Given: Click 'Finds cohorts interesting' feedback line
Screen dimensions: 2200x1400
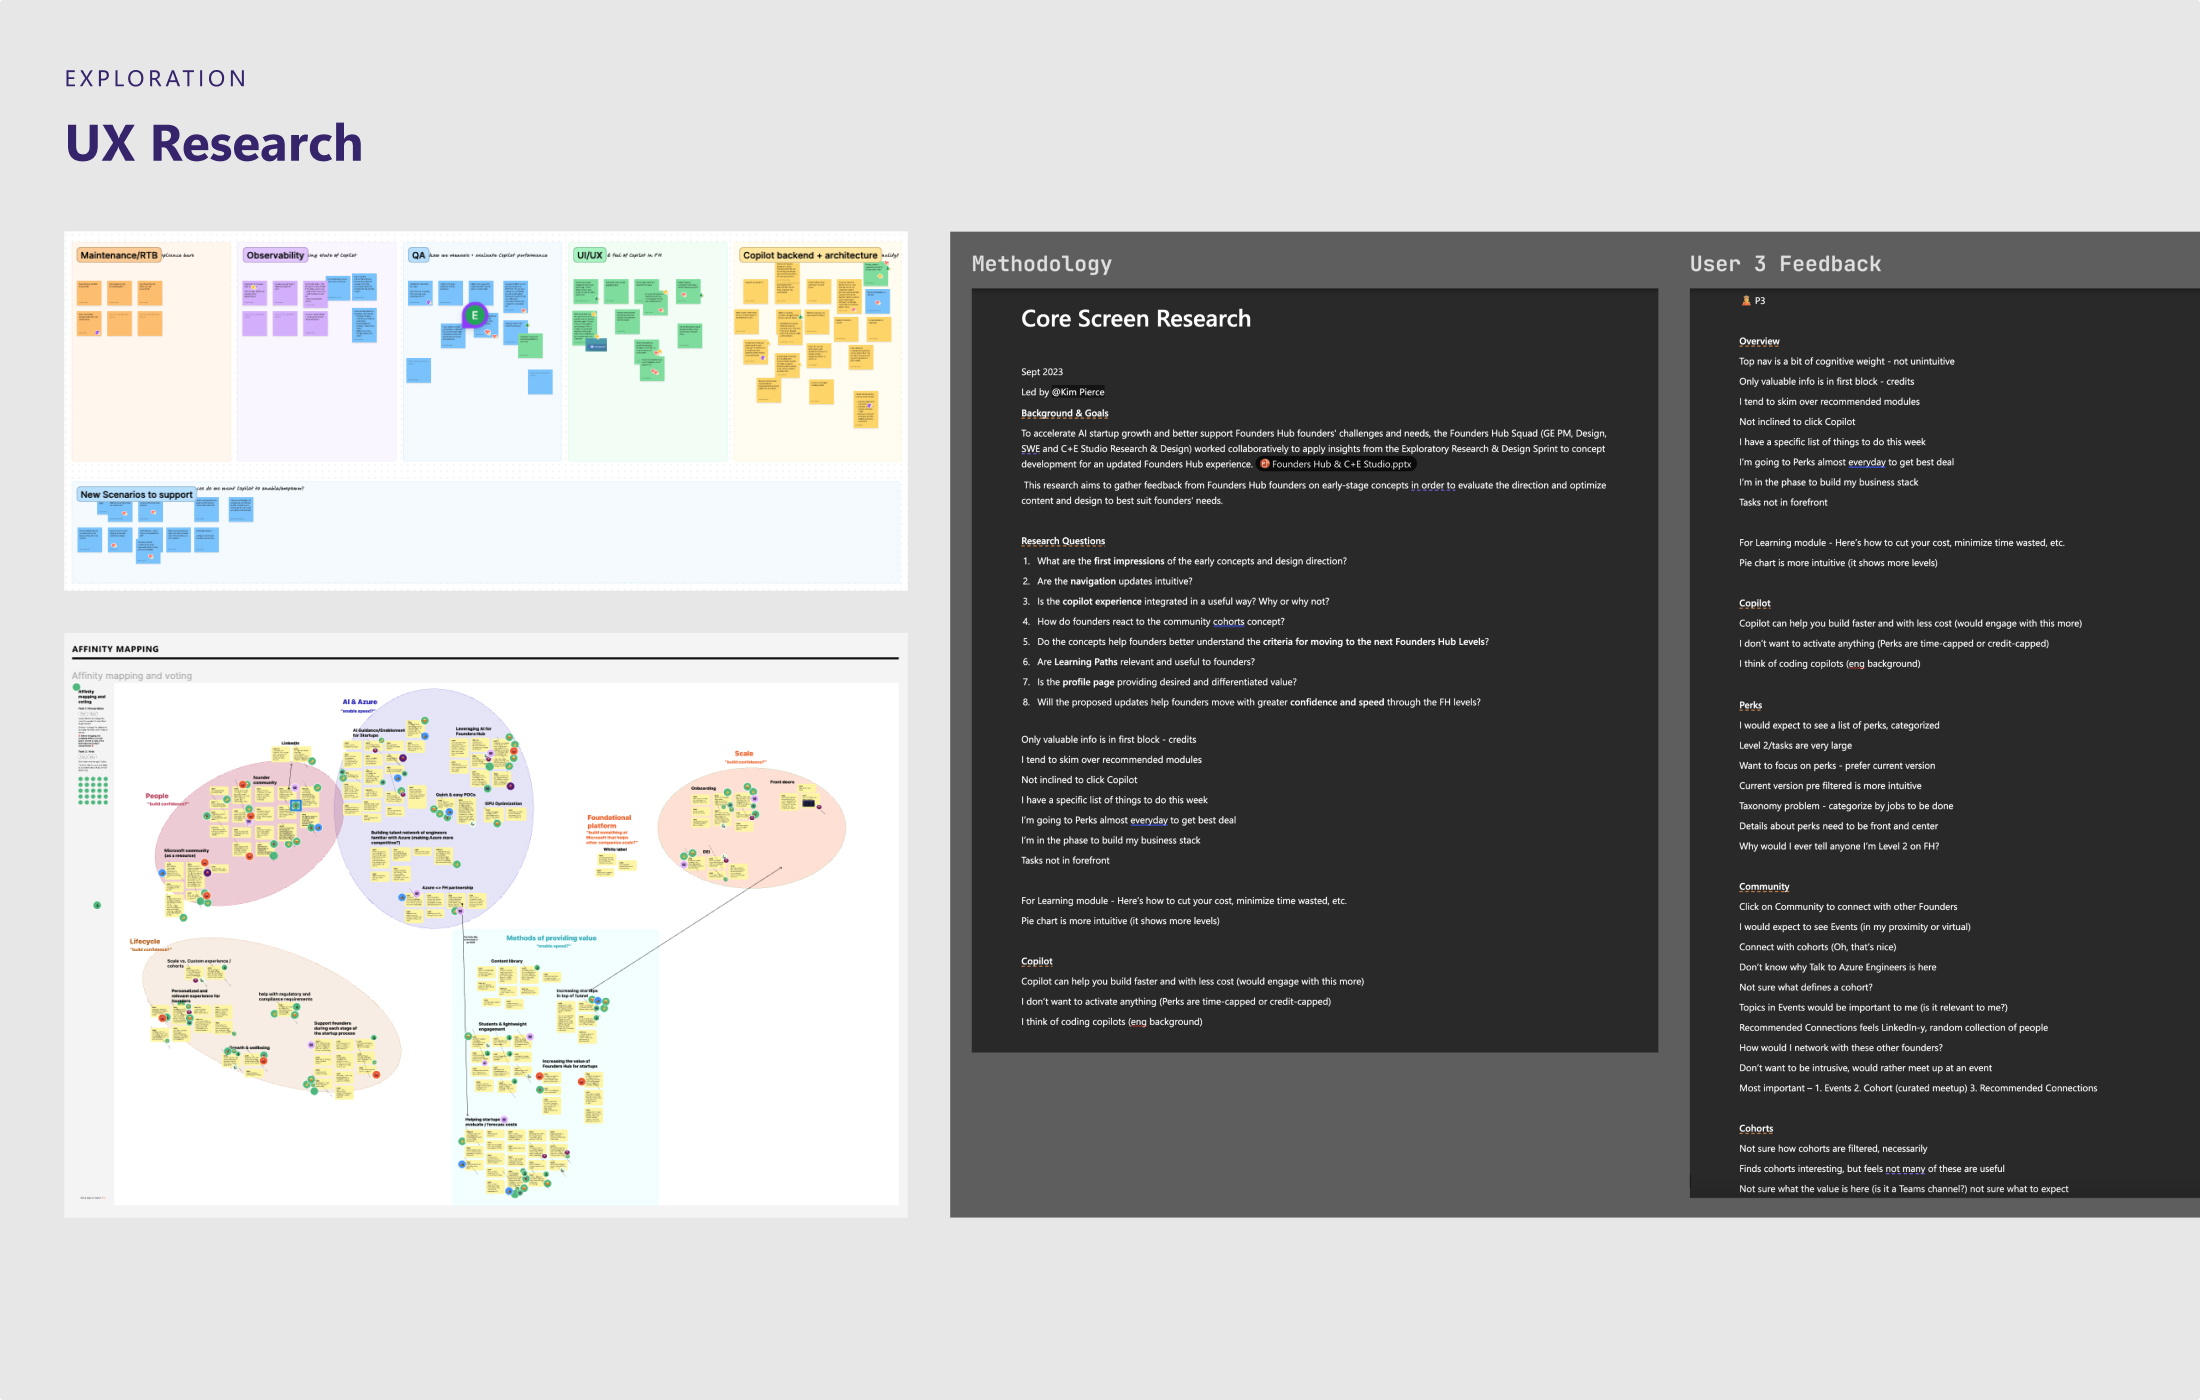Looking at the screenshot, I should 1871,1168.
